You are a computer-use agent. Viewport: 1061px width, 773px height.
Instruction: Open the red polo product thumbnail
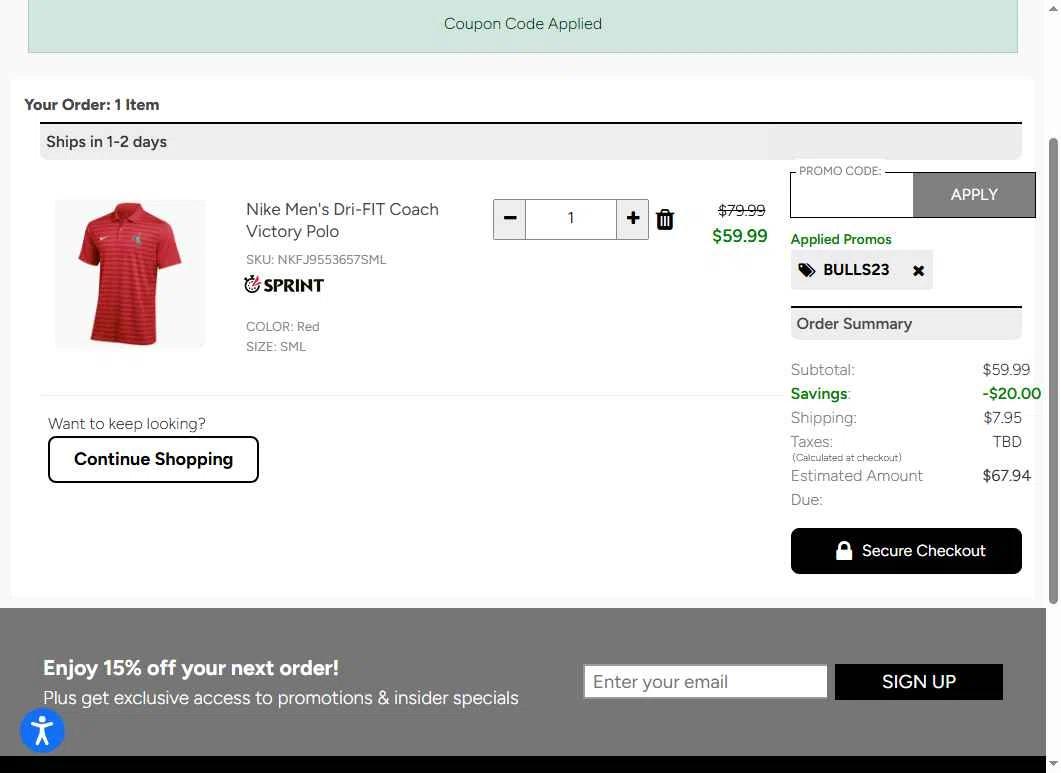click(x=130, y=273)
